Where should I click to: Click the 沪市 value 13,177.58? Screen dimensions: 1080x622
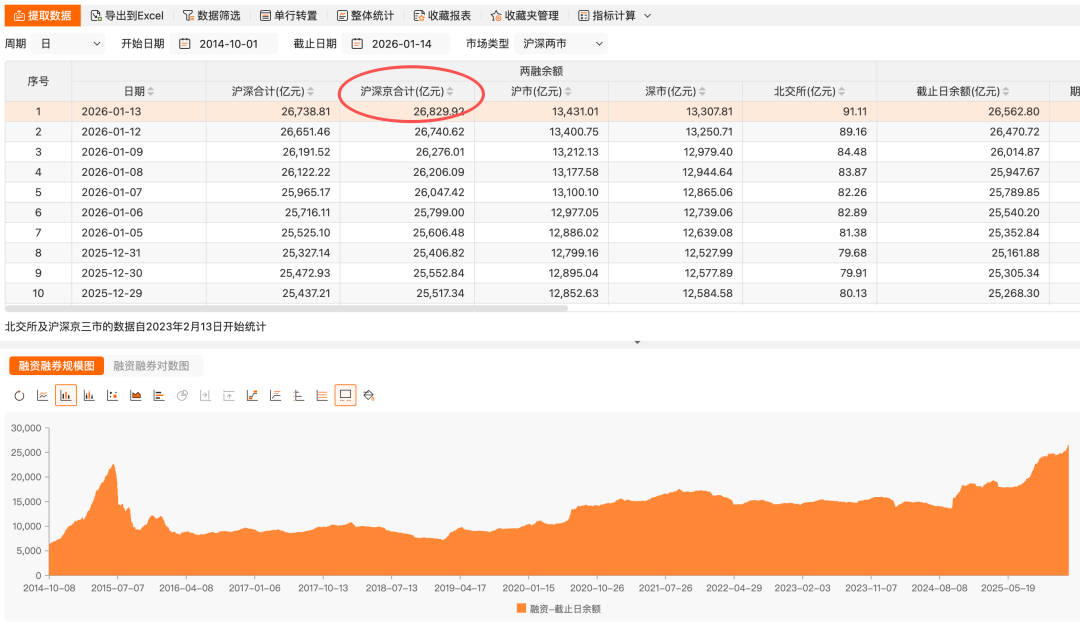coord(574,172)
